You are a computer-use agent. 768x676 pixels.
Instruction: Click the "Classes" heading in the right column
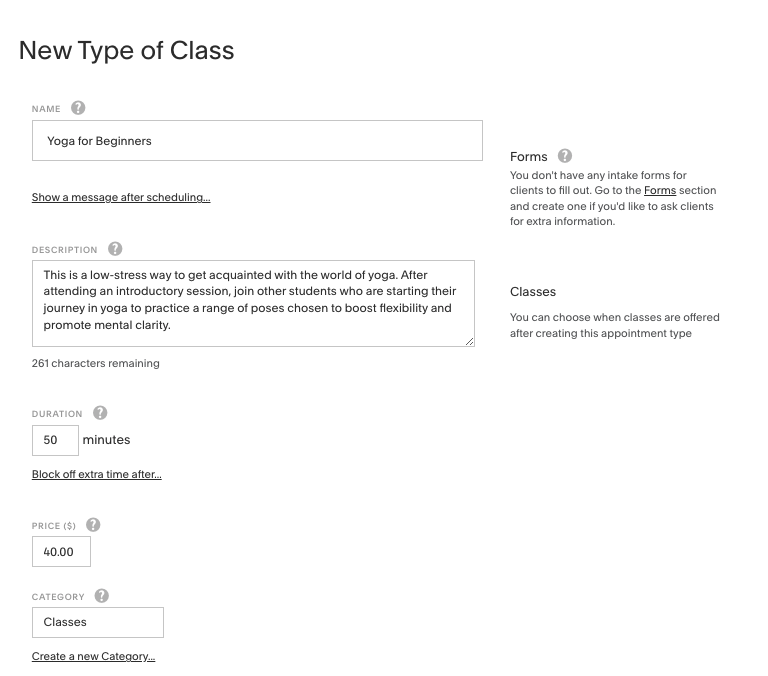533,292
